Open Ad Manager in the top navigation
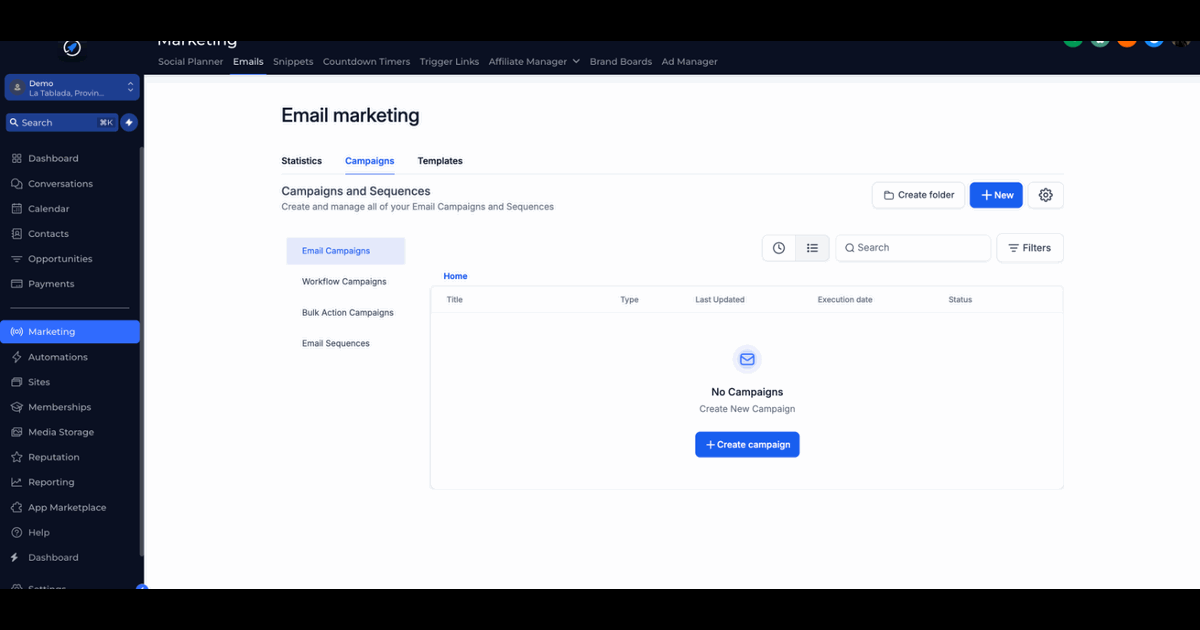The width and height of the screenshot is (1200, 630). pyautogui.click(x=690, y=61)
